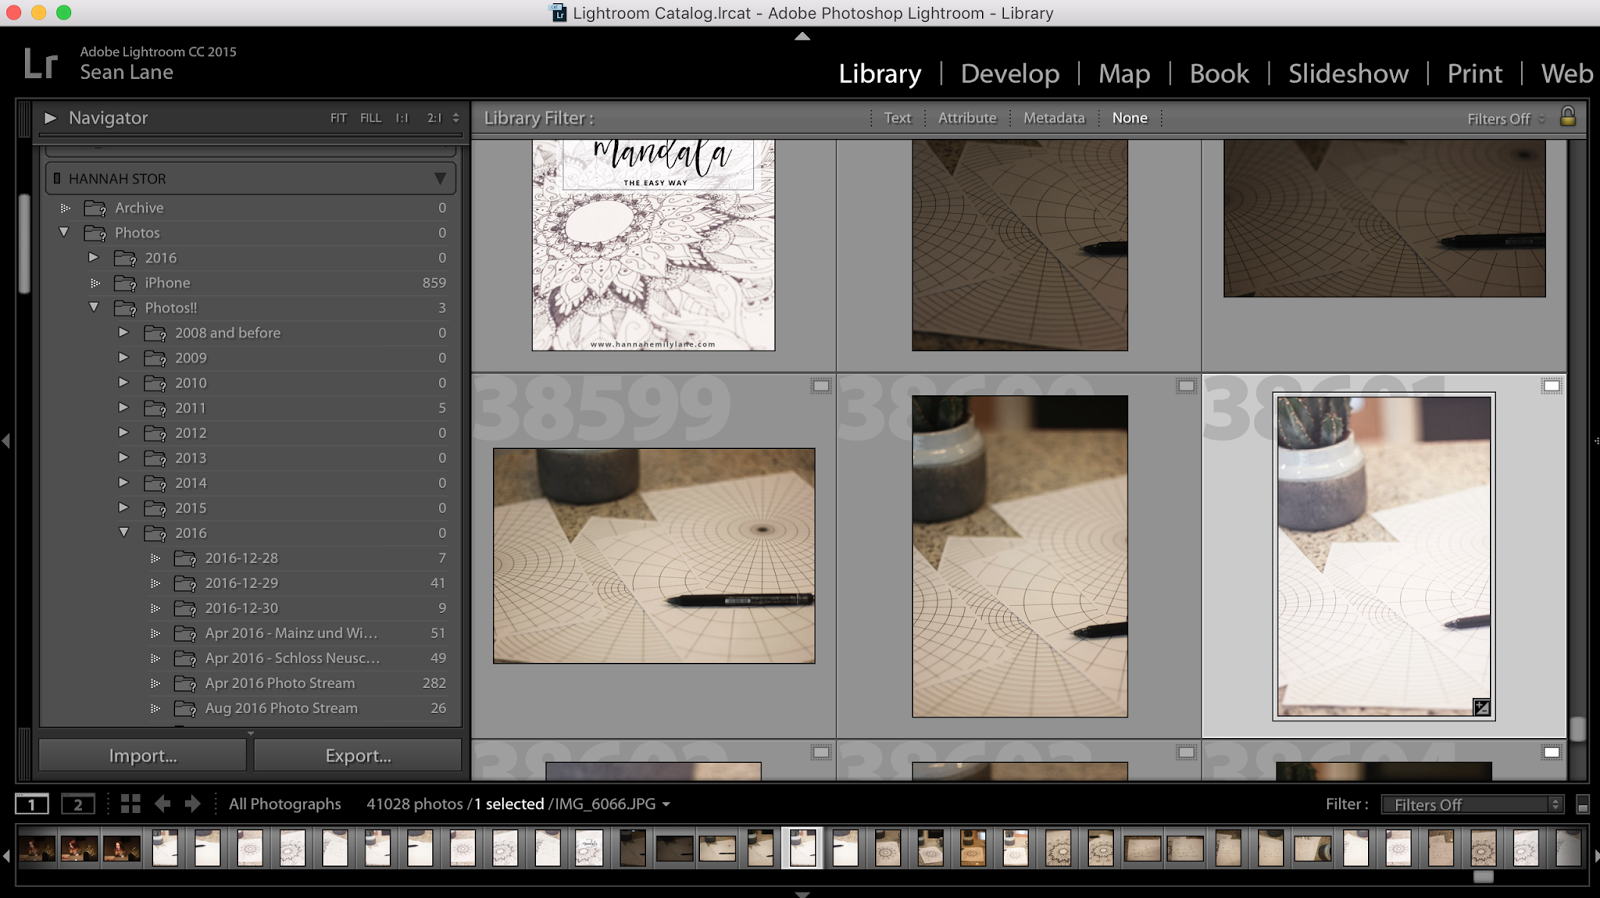Click the first filmstrip thumbnail

click(37, 848)
